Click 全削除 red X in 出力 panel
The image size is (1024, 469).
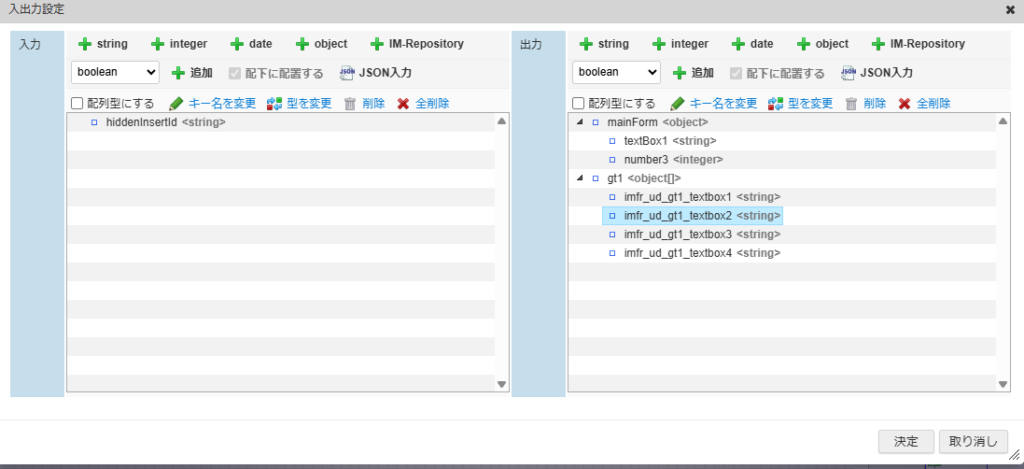point(904,103)
